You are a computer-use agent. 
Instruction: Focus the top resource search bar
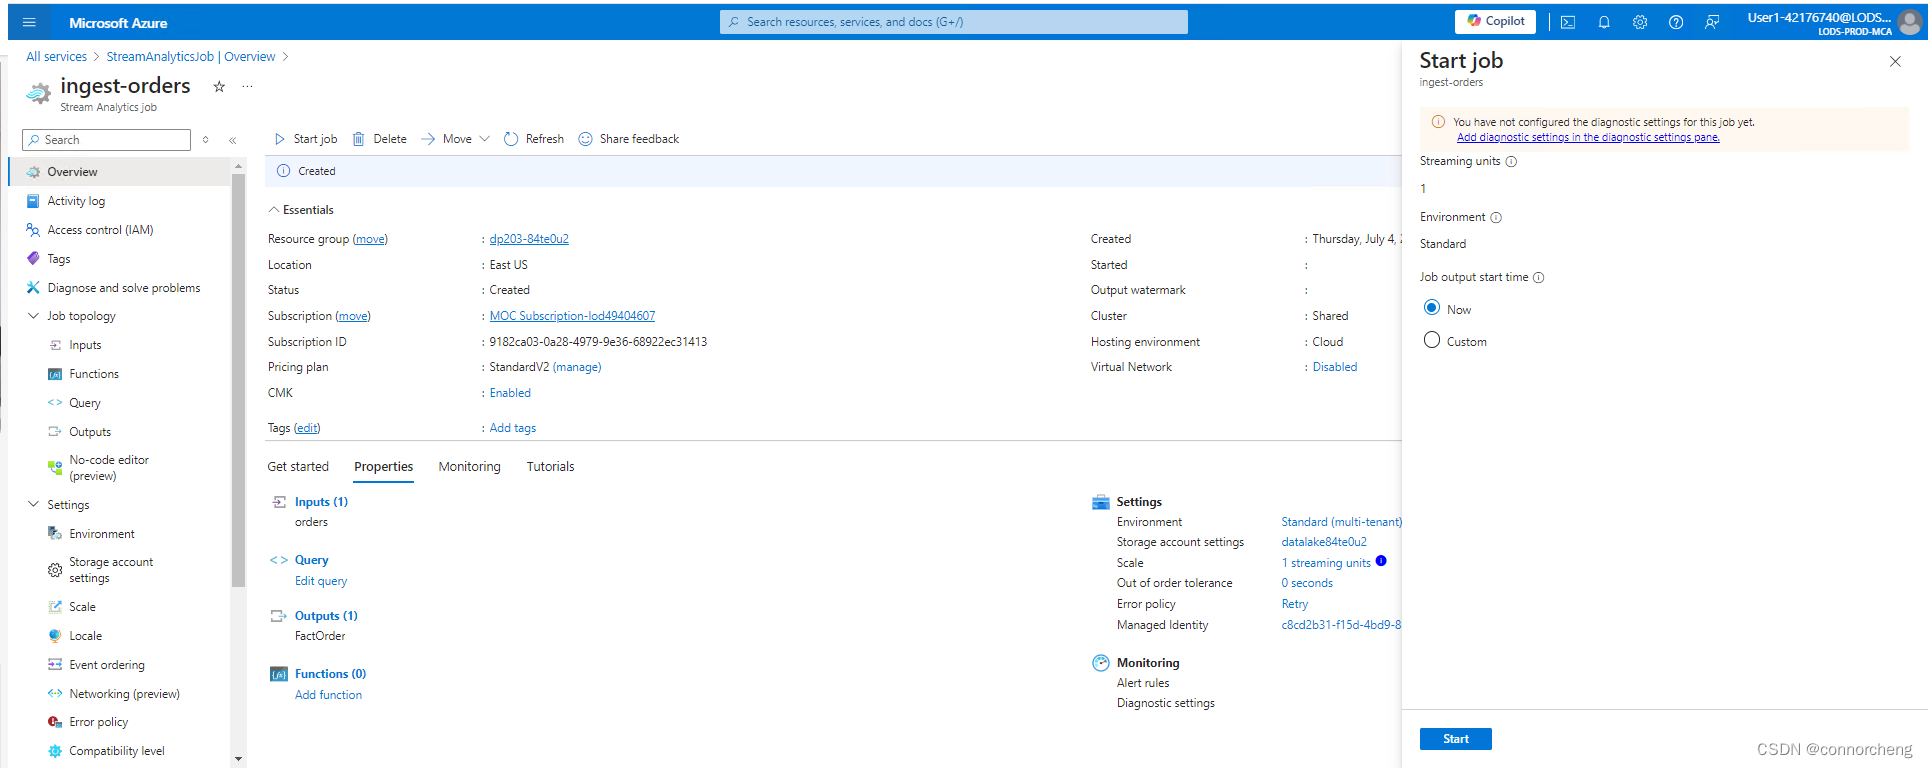[x=954, y=22]
